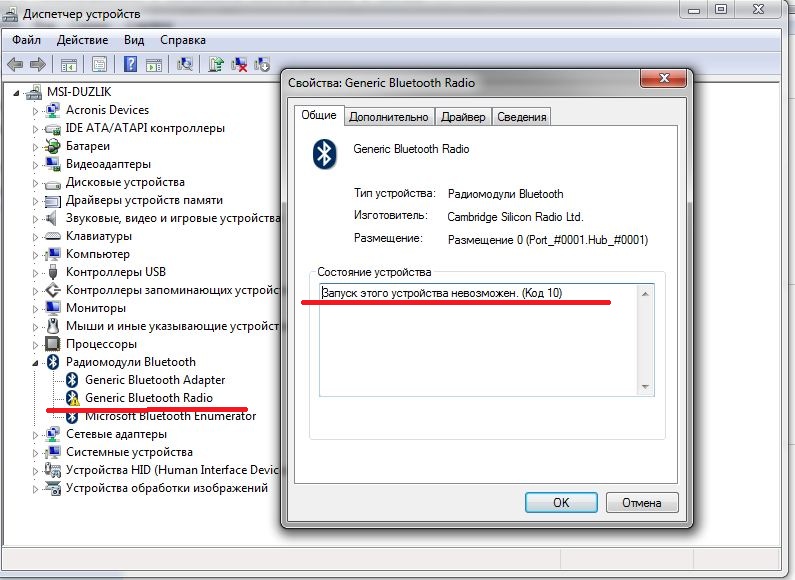Screen dimensions: 795x580
Task: Click the Help question mark toolbar icon
Action: [129, 64]
